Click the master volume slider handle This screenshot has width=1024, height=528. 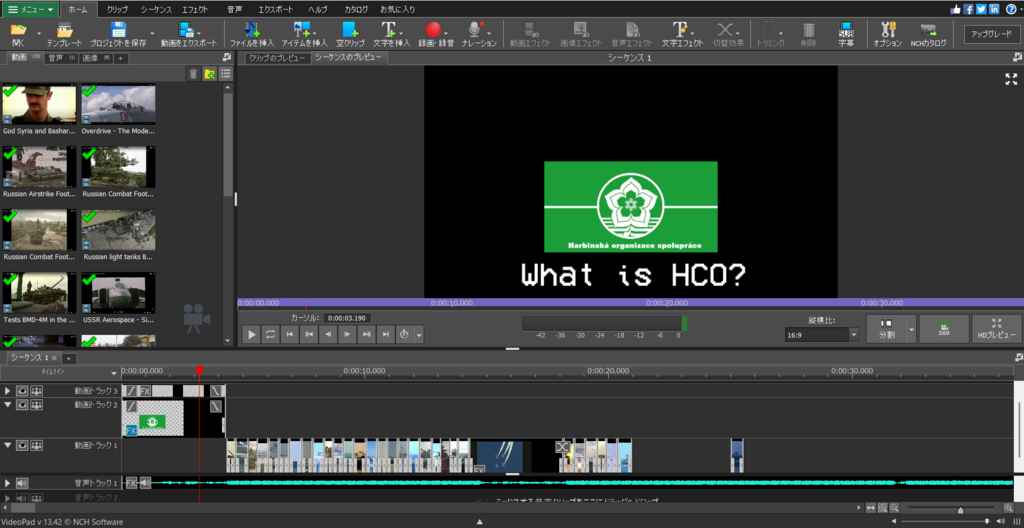click(987, 521)
